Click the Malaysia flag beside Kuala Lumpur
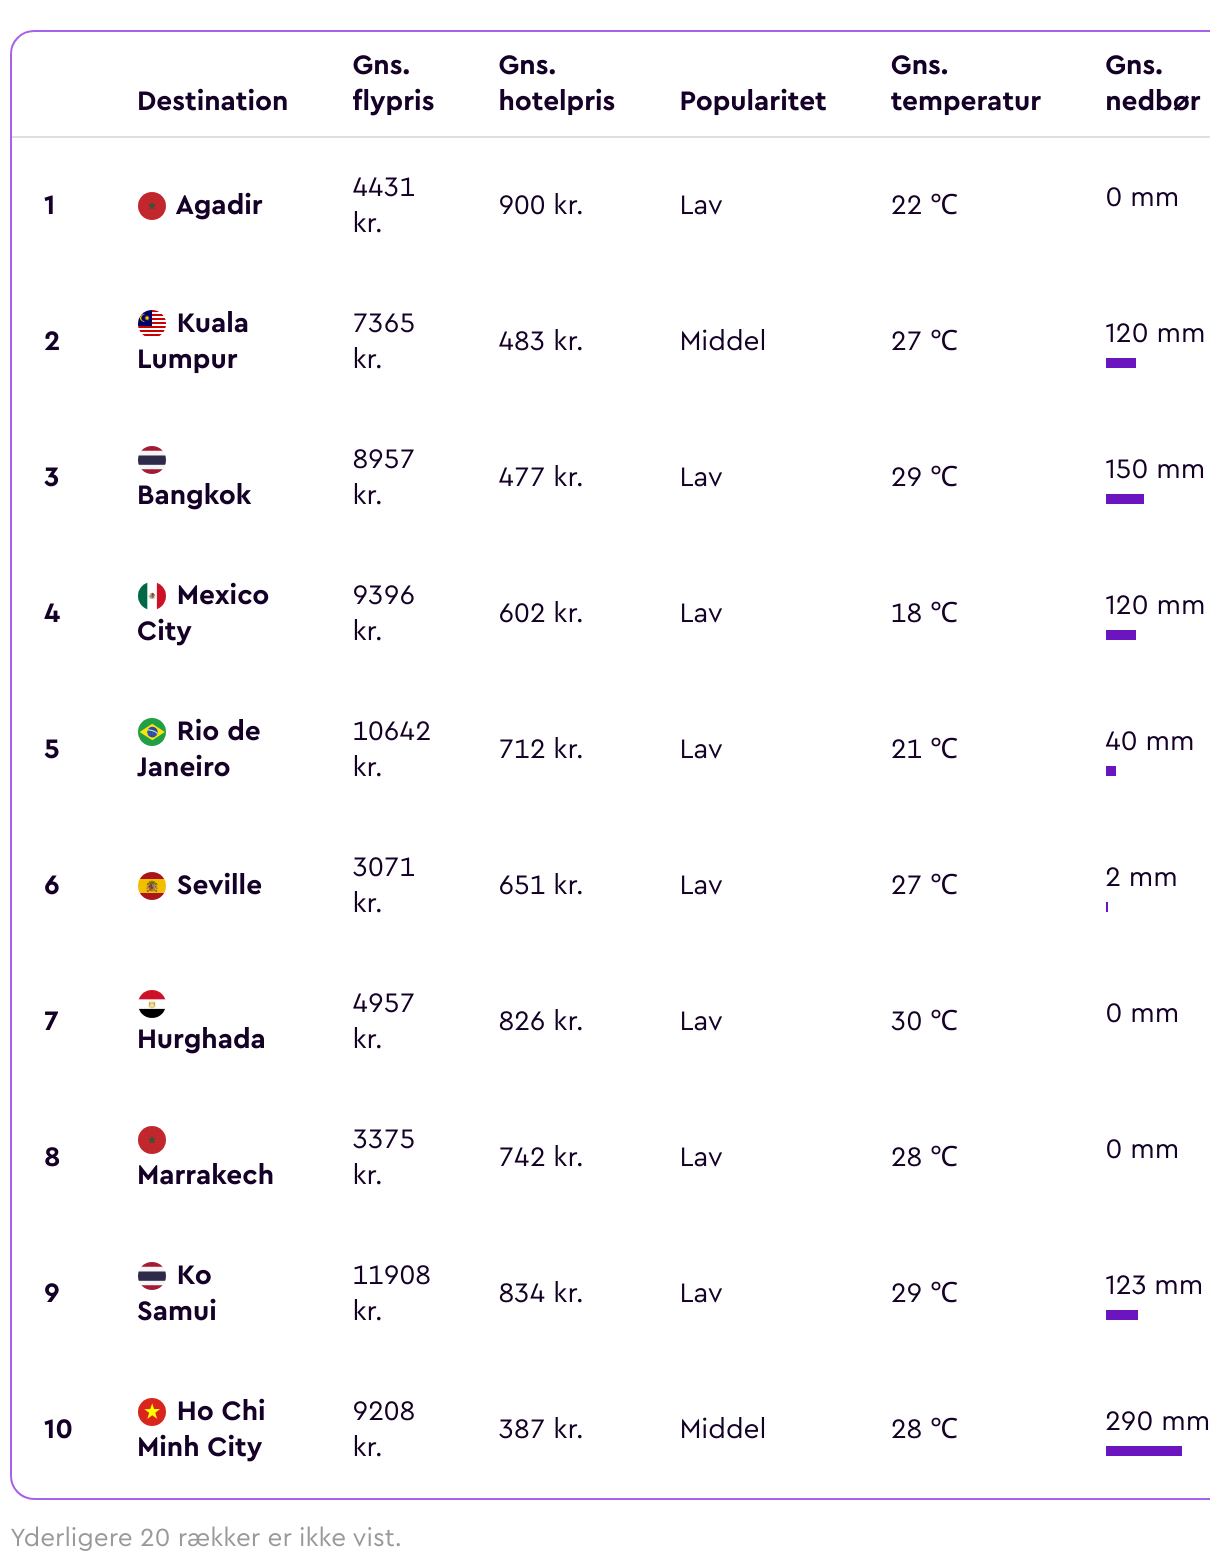The width and height of the screenshot is (1220, 1566). (152, 324)
